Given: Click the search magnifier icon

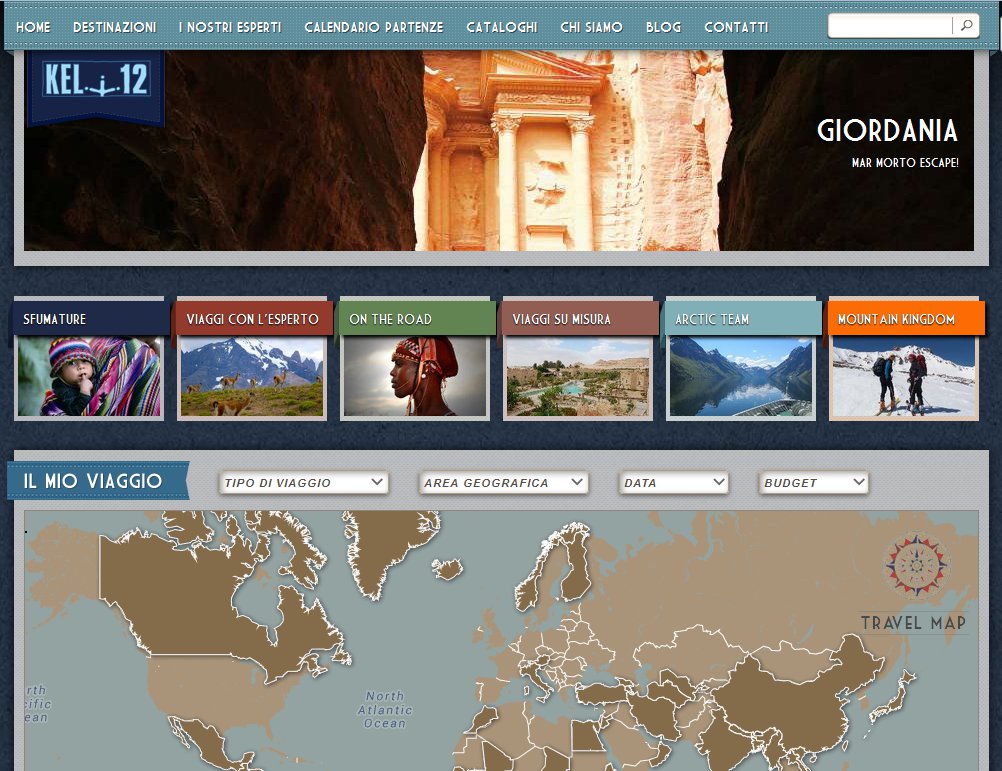Looking at the screenshot, I should [966, 26].
